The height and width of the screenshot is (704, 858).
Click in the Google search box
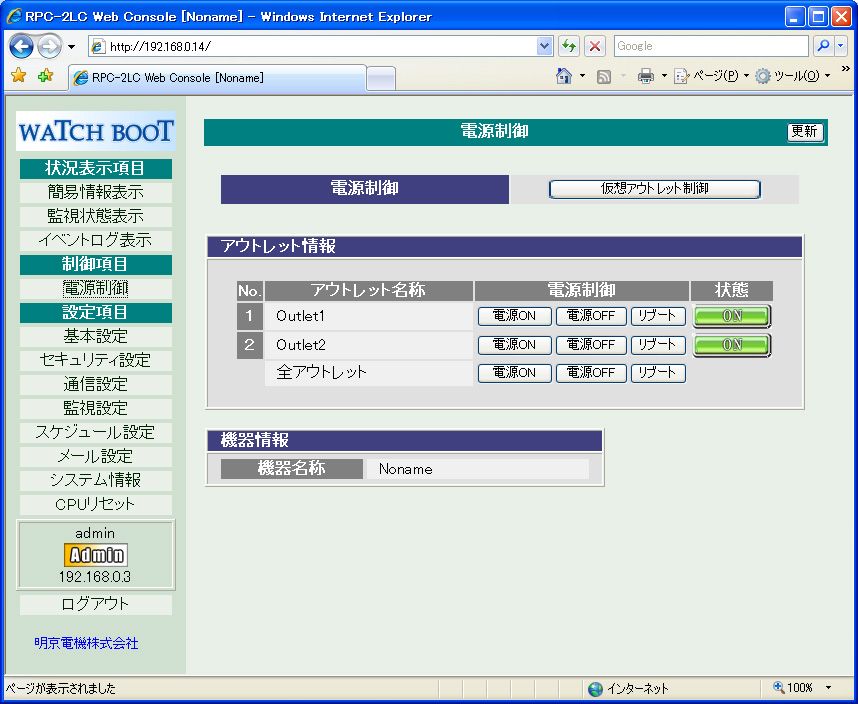tap(708, 46)
